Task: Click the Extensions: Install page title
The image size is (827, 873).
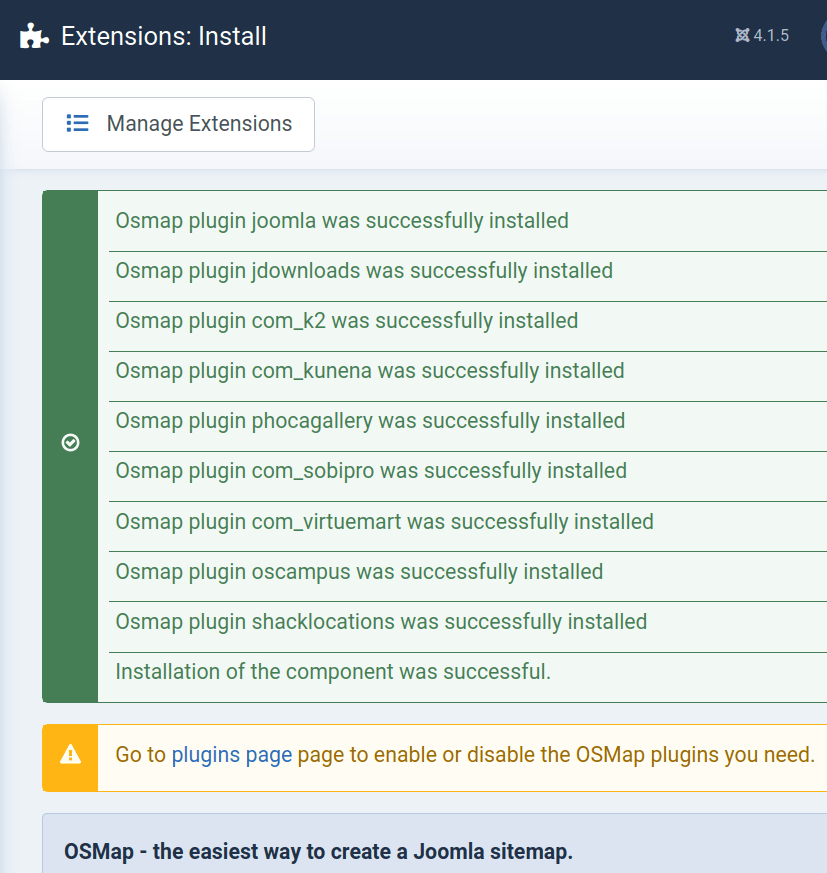Action: point(164,36)
